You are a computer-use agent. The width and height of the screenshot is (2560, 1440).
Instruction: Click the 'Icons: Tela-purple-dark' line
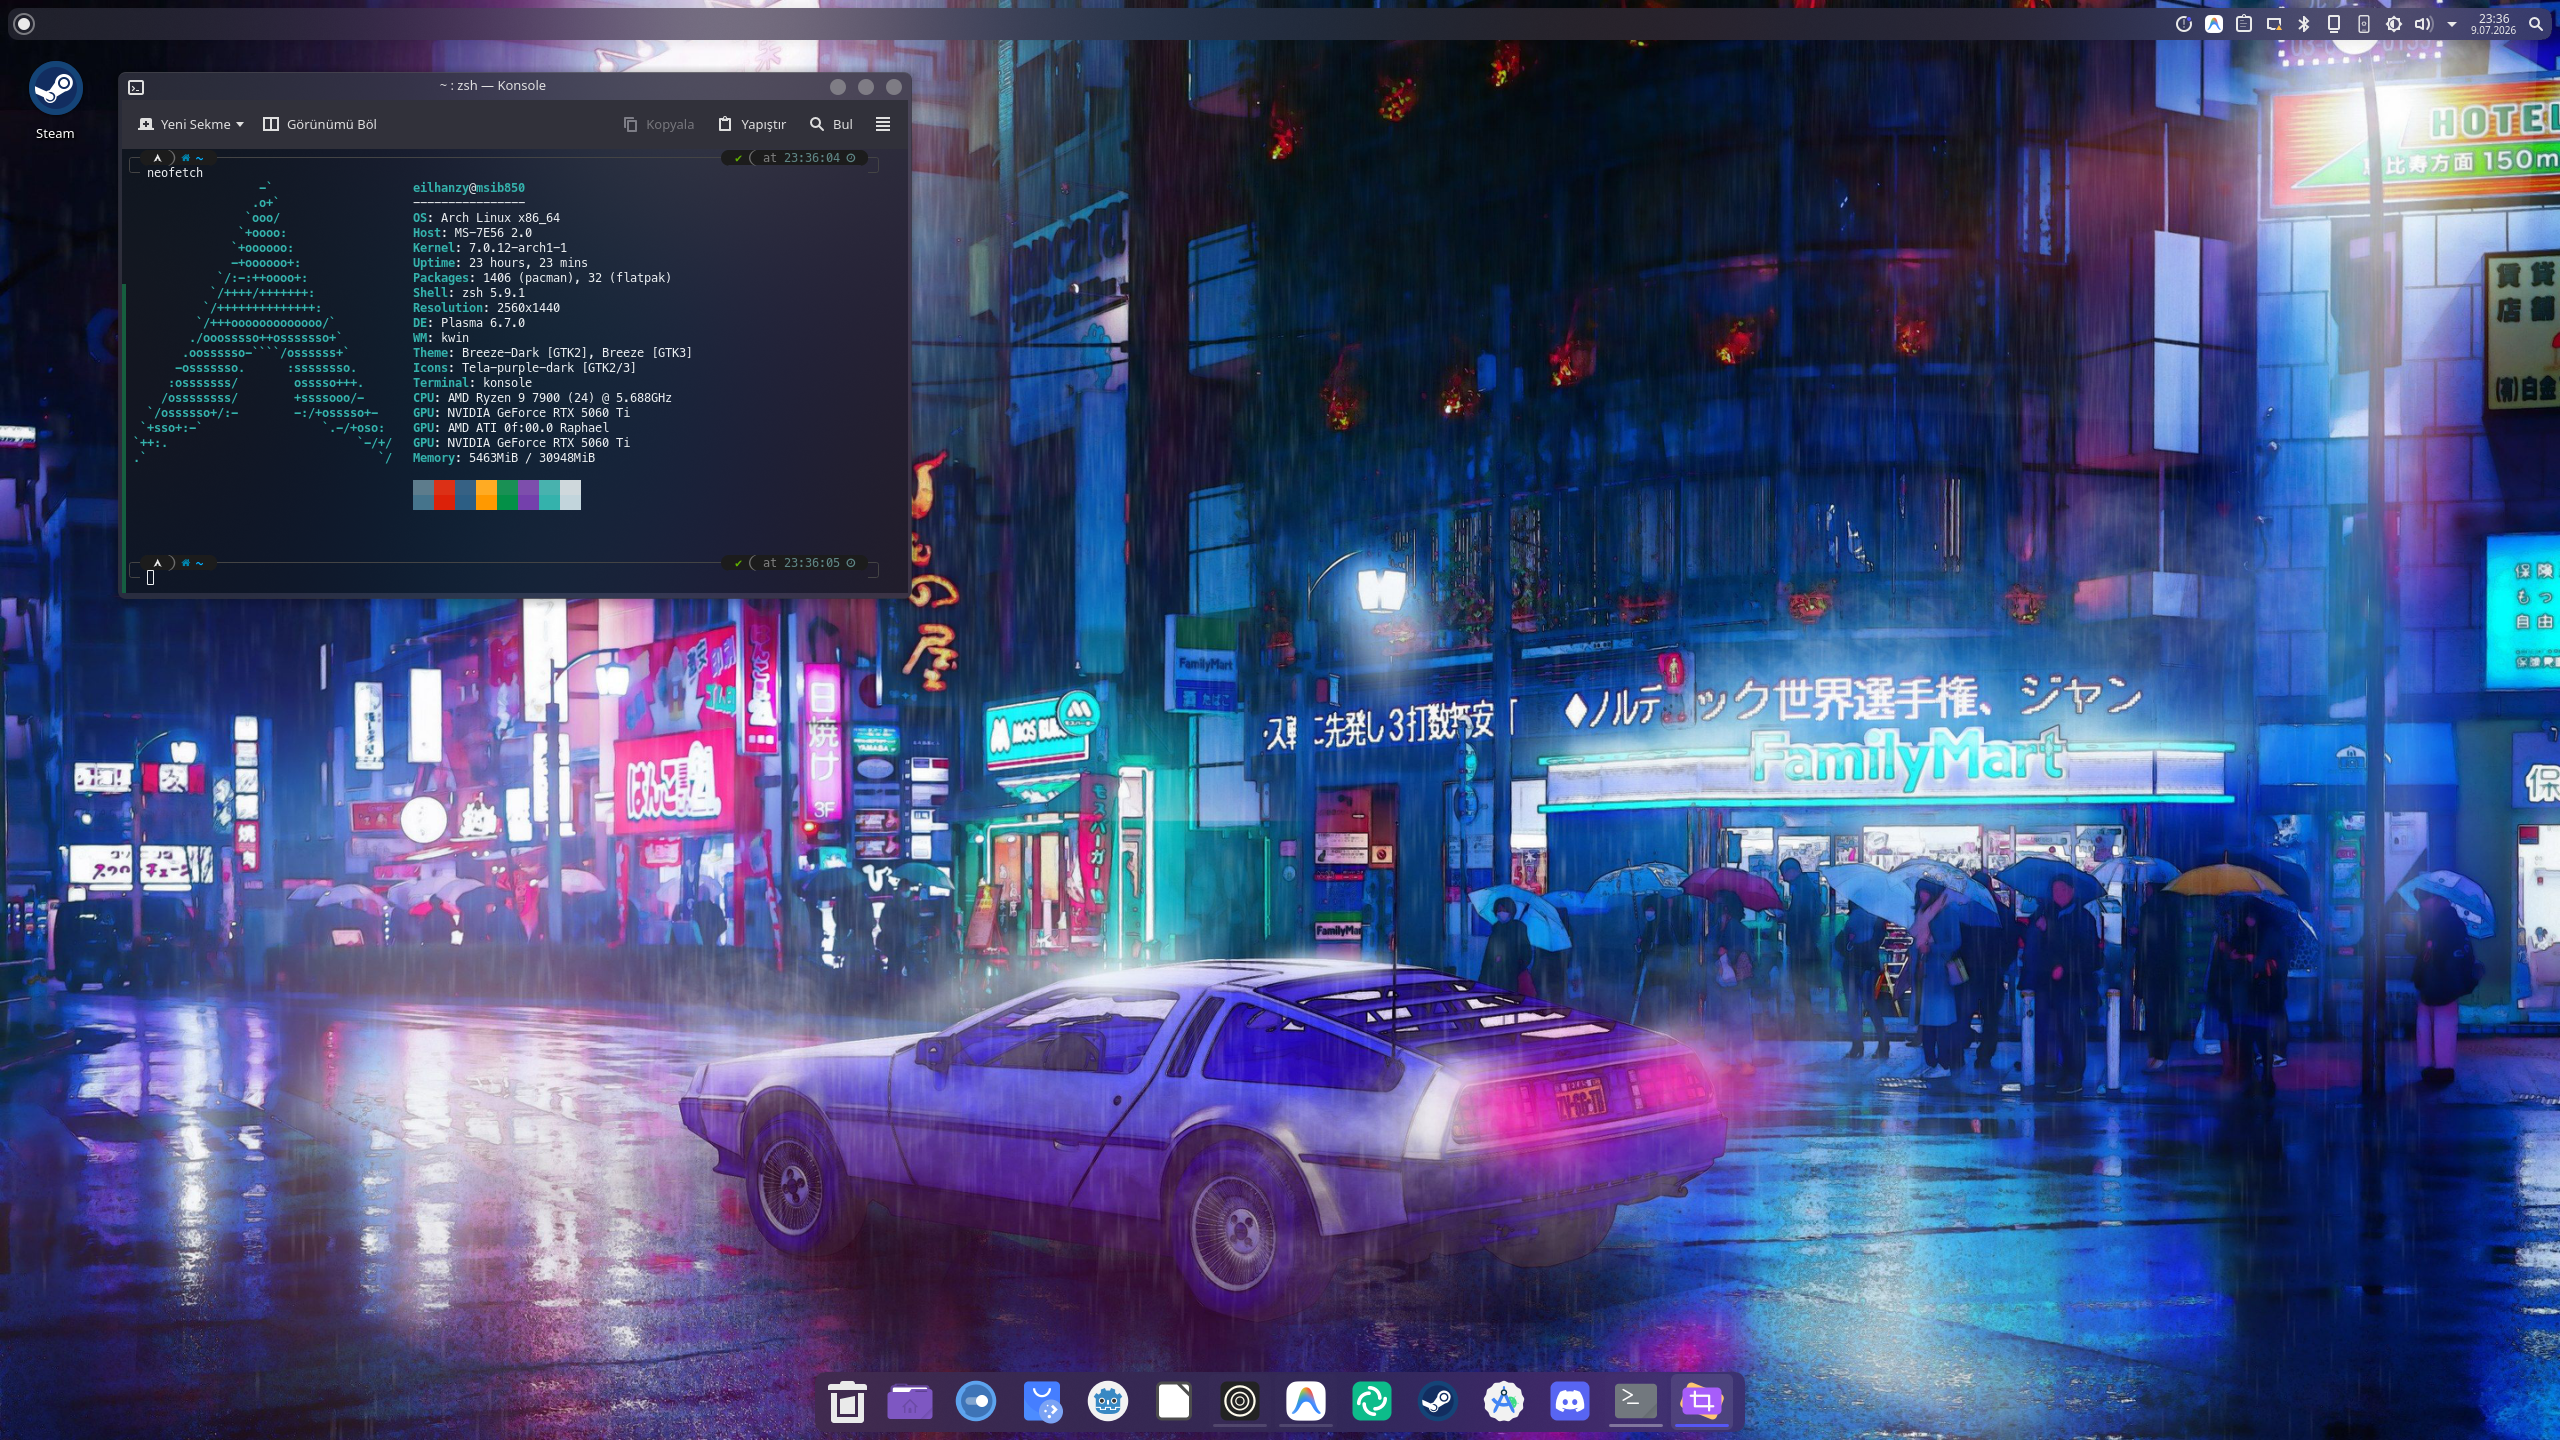coord(524,367)
